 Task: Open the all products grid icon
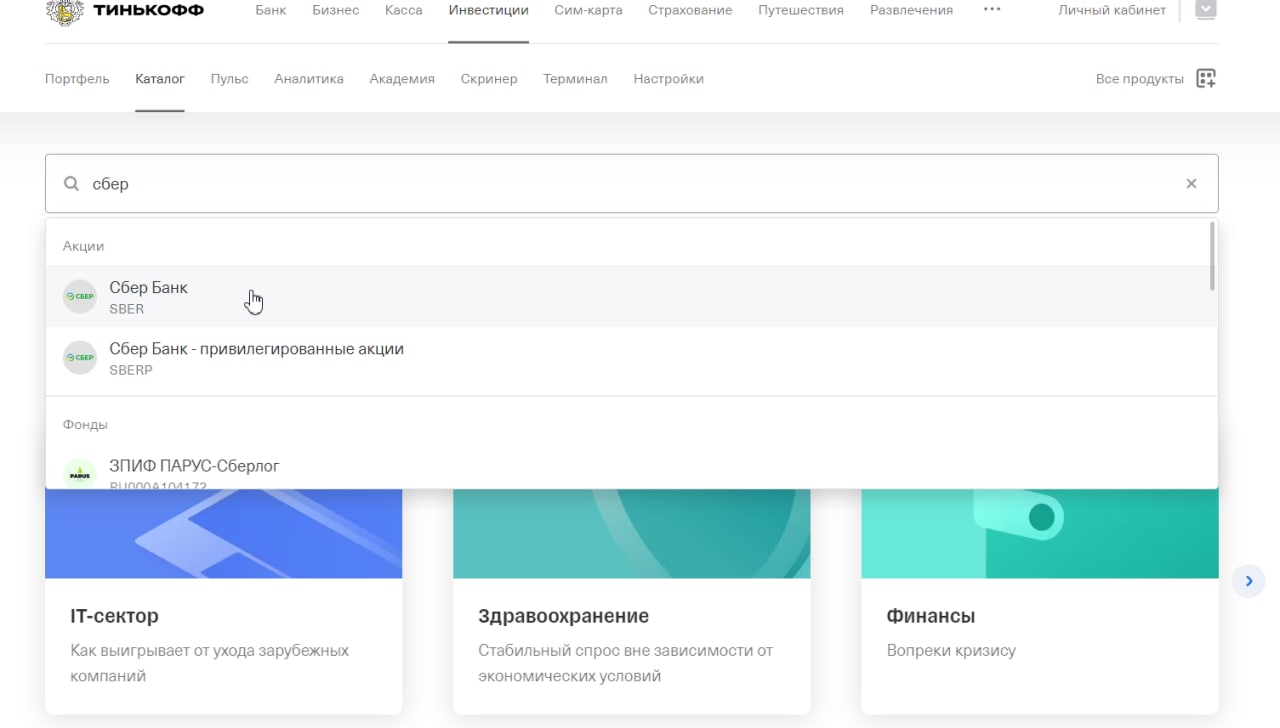pyautogui.click(x=1206, y=79)
